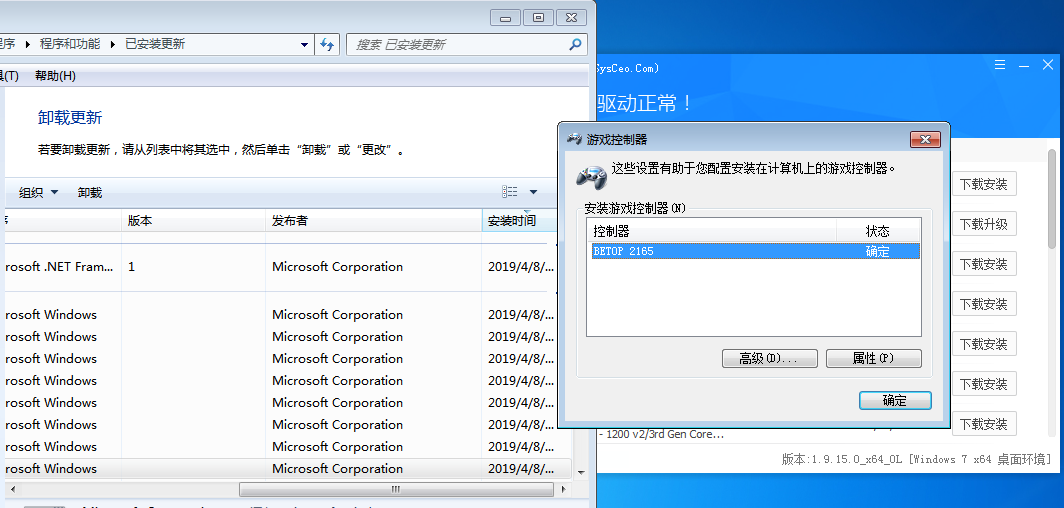This screenshot has height=508, width=1064.
Task: Click the version text 1.9.15.0_x64_OL in driver window
Action: coord(859,459)
